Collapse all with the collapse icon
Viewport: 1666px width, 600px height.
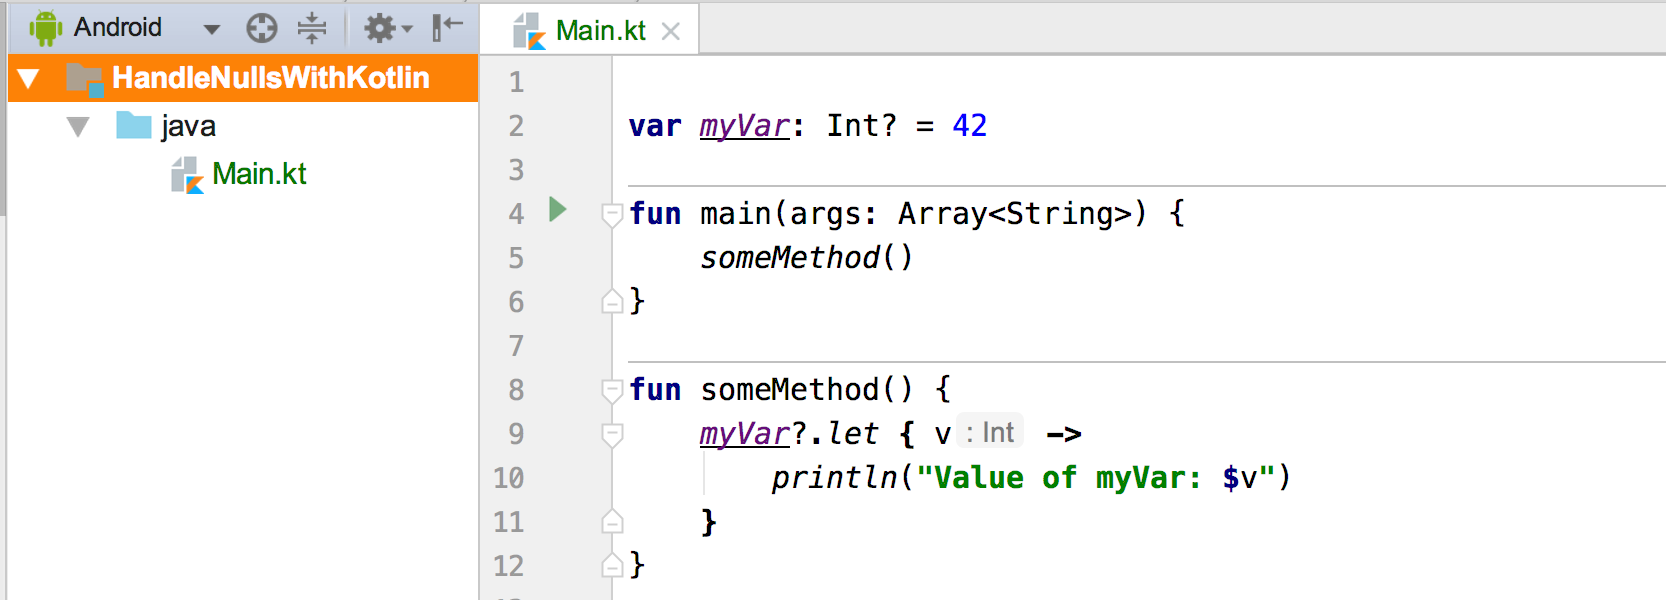[x=312, y=28]
